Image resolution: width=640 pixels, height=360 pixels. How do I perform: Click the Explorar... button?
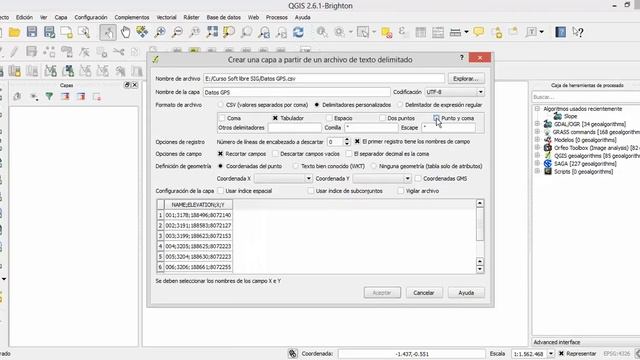(x=466, y=78)
